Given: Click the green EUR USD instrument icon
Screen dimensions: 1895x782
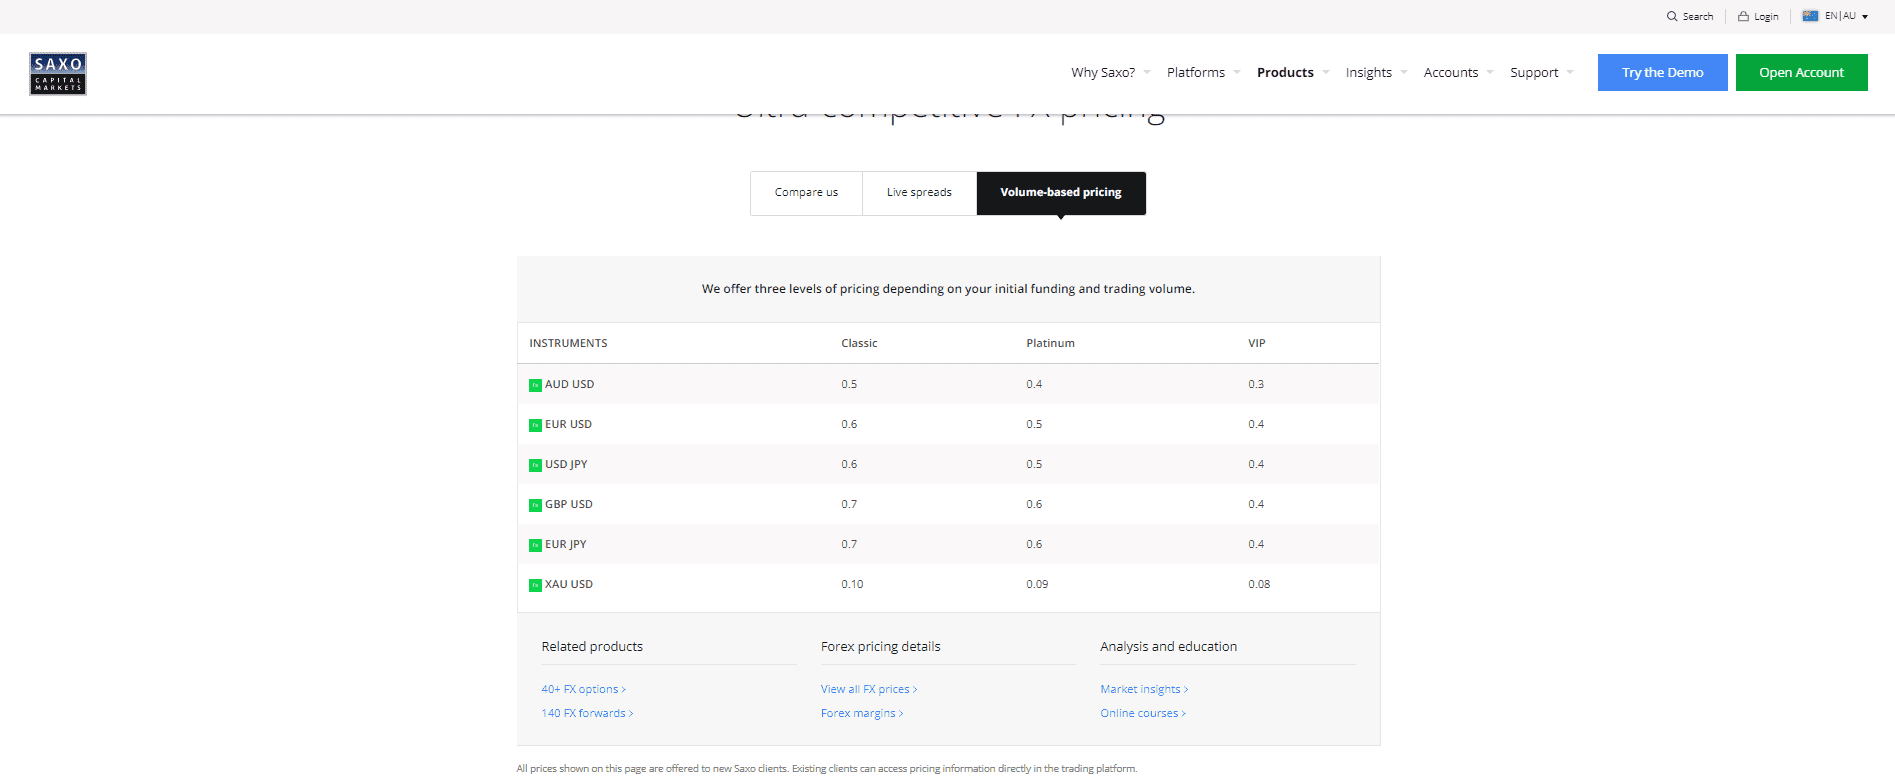Looking at the screenshot, I should pos(535,425).
